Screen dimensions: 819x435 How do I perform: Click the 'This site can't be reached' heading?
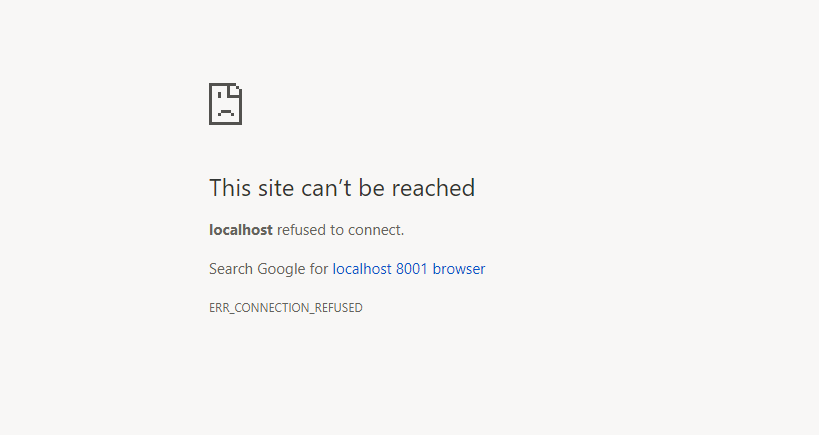coord(342,188)
